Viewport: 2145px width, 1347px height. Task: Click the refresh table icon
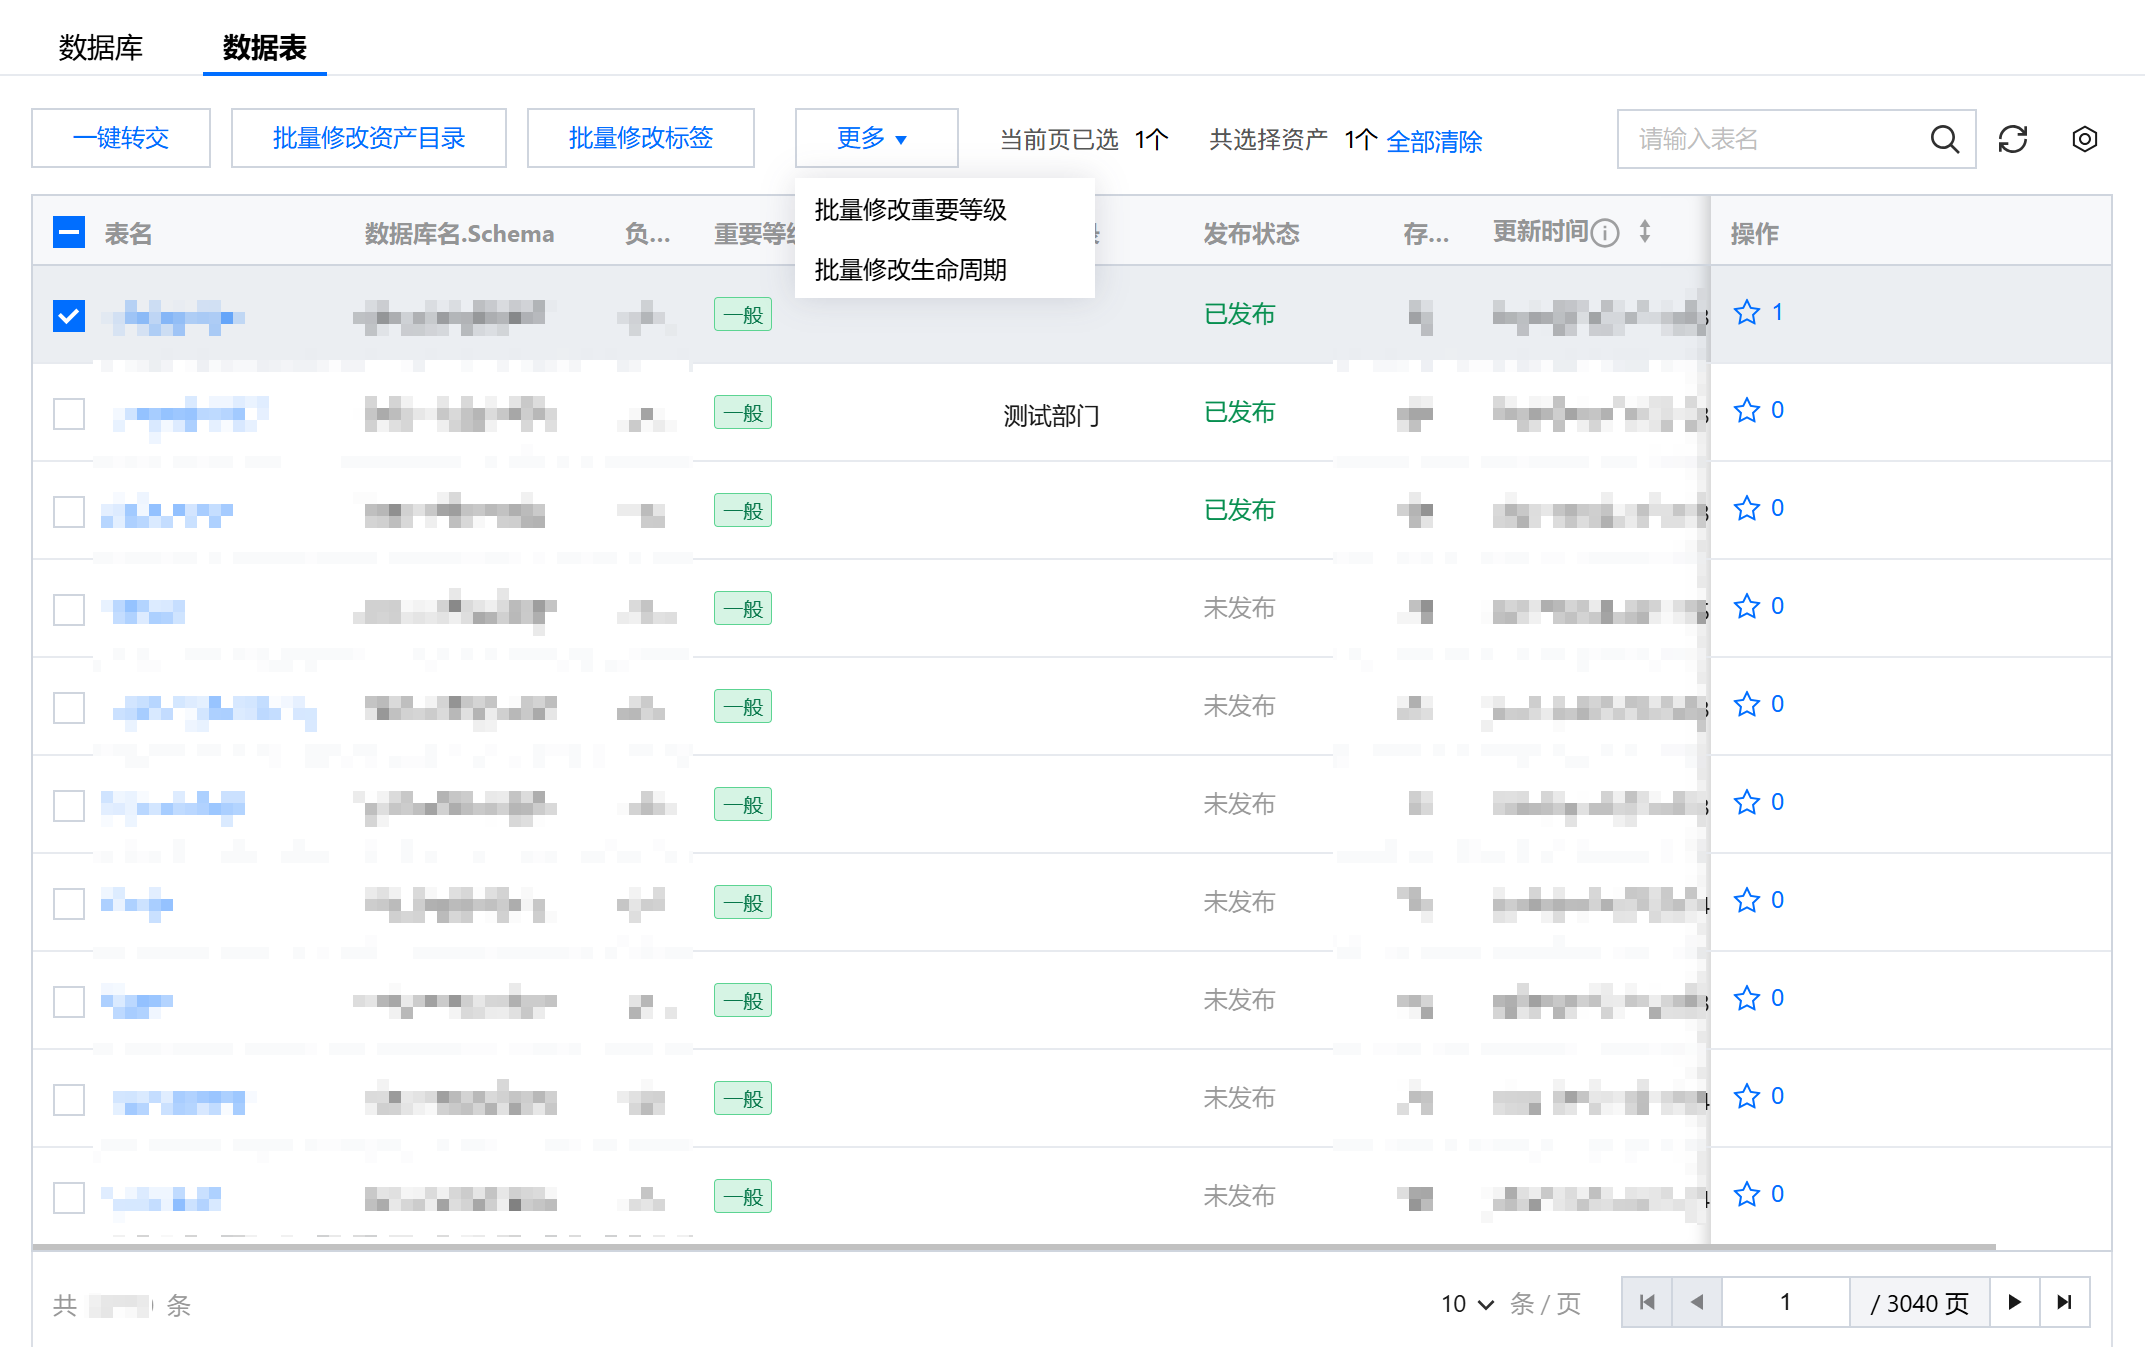pos(2012,139)
